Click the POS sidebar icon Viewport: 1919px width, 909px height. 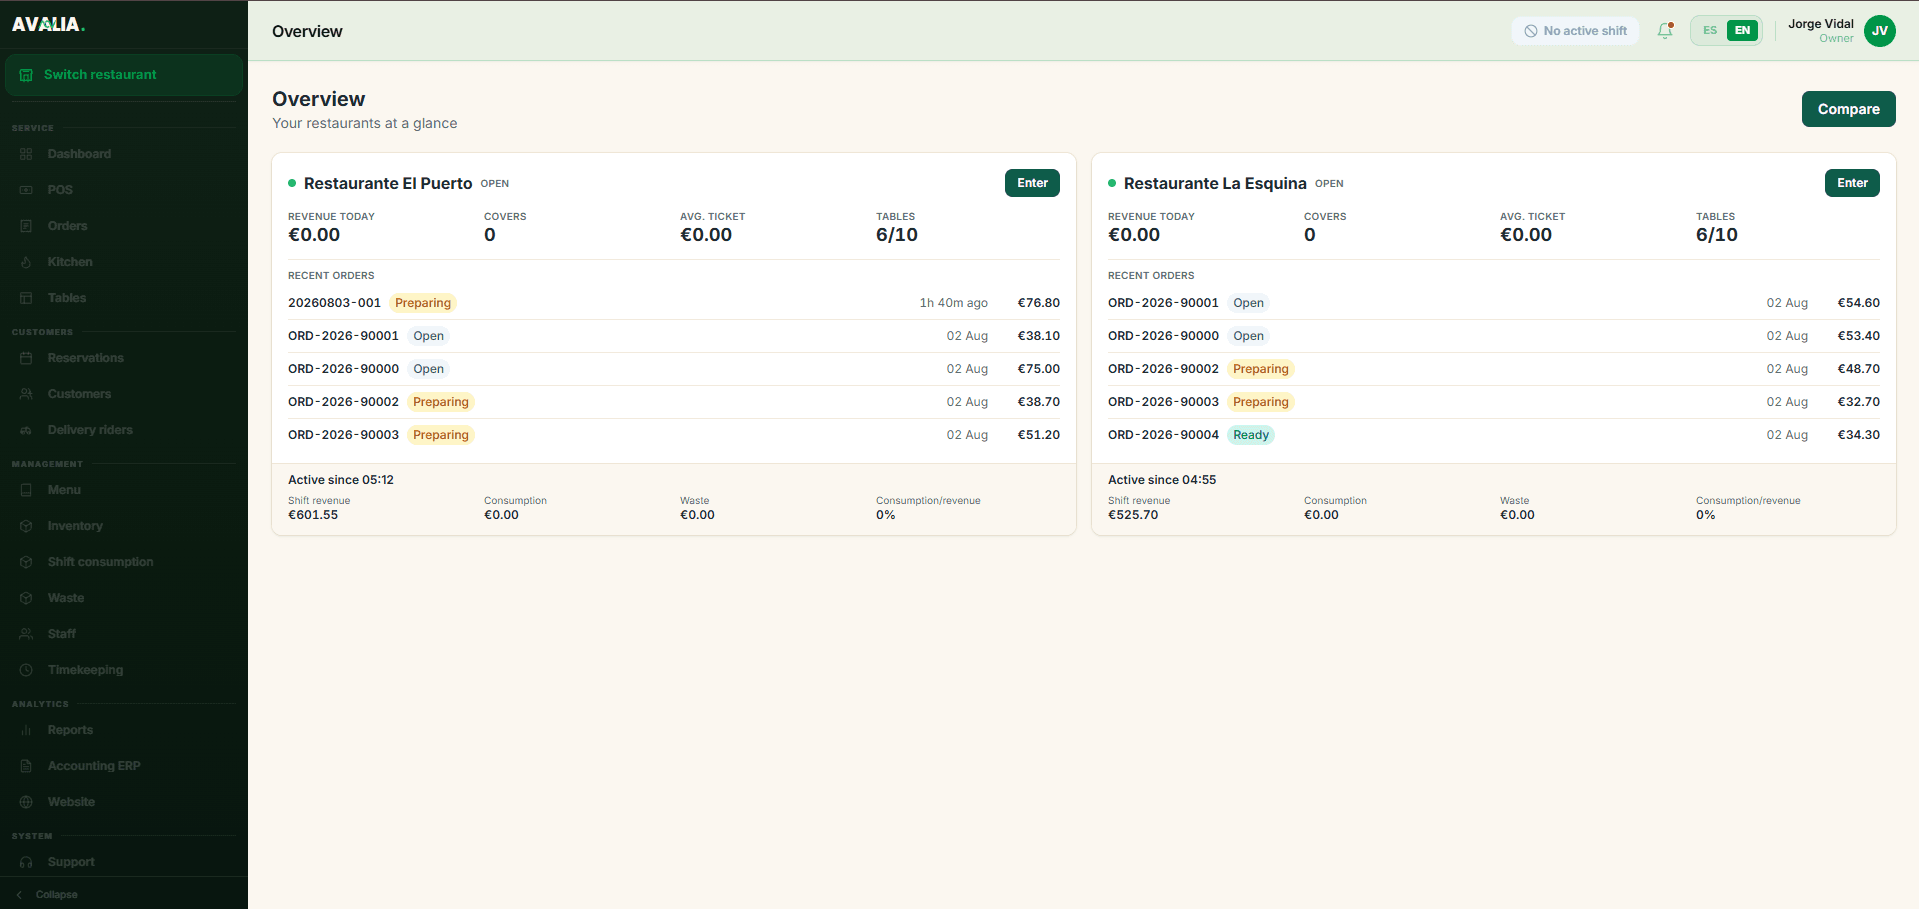click(26, 190)
